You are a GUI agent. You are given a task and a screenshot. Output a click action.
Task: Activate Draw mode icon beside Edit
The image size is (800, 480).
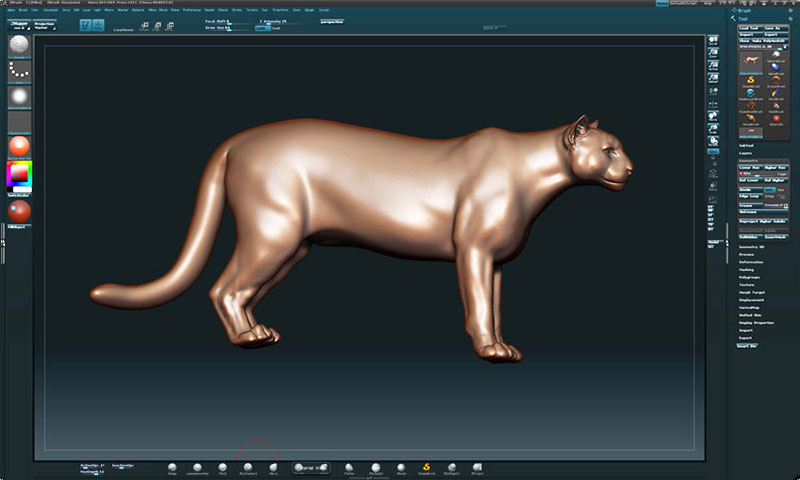98,24
